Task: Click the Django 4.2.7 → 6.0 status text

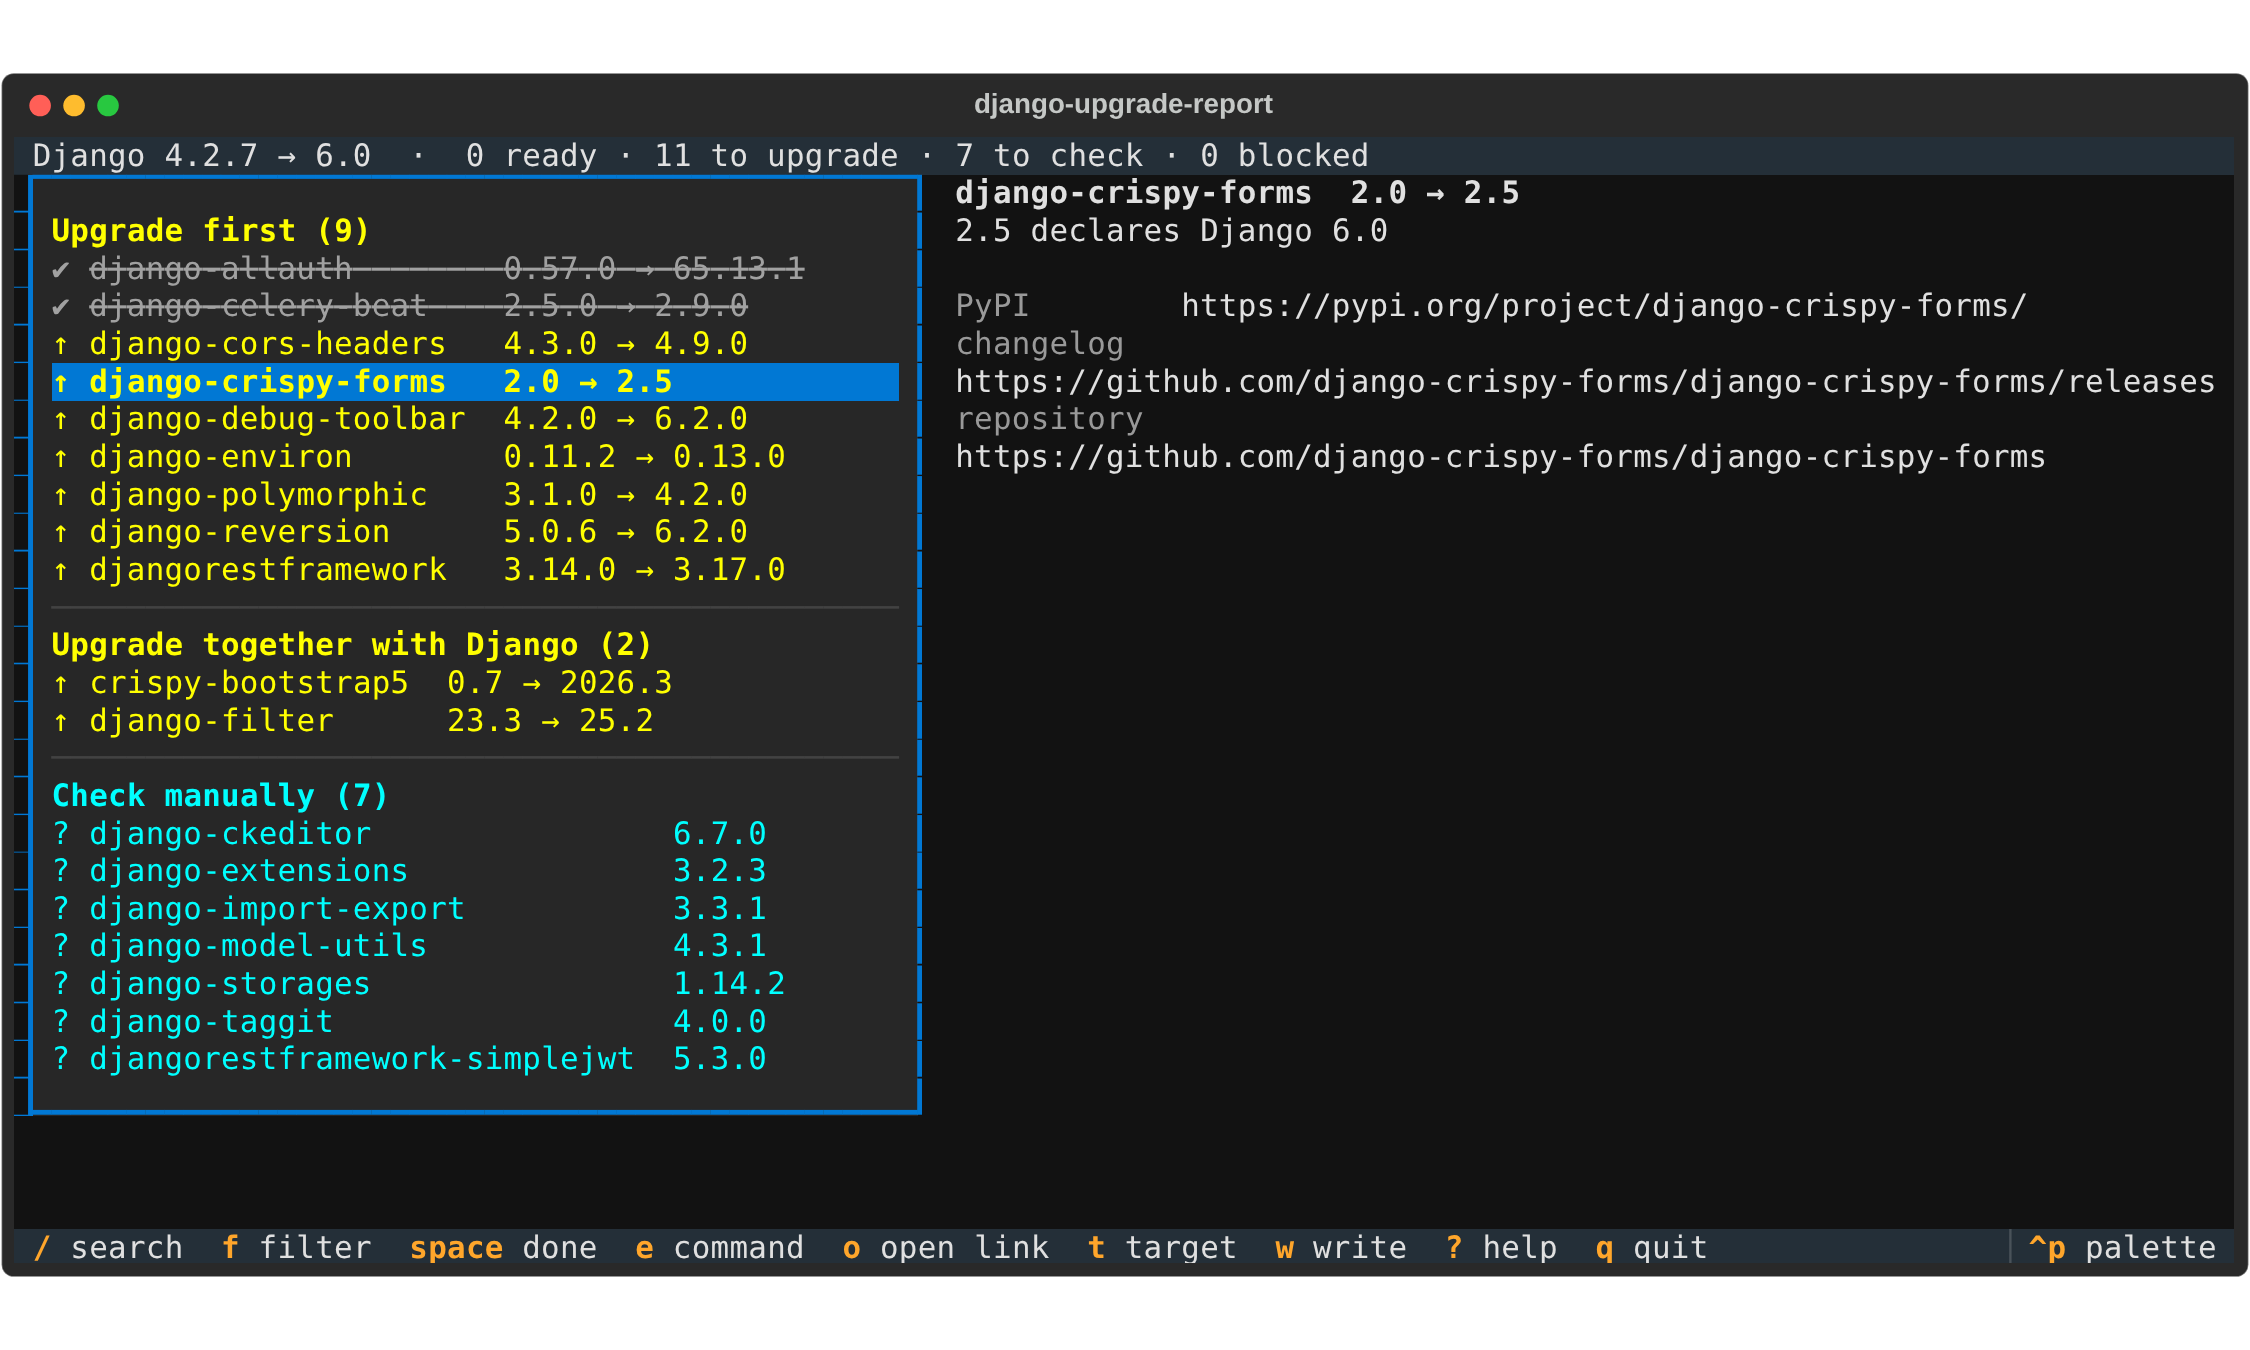Action: tap(202, 156)
